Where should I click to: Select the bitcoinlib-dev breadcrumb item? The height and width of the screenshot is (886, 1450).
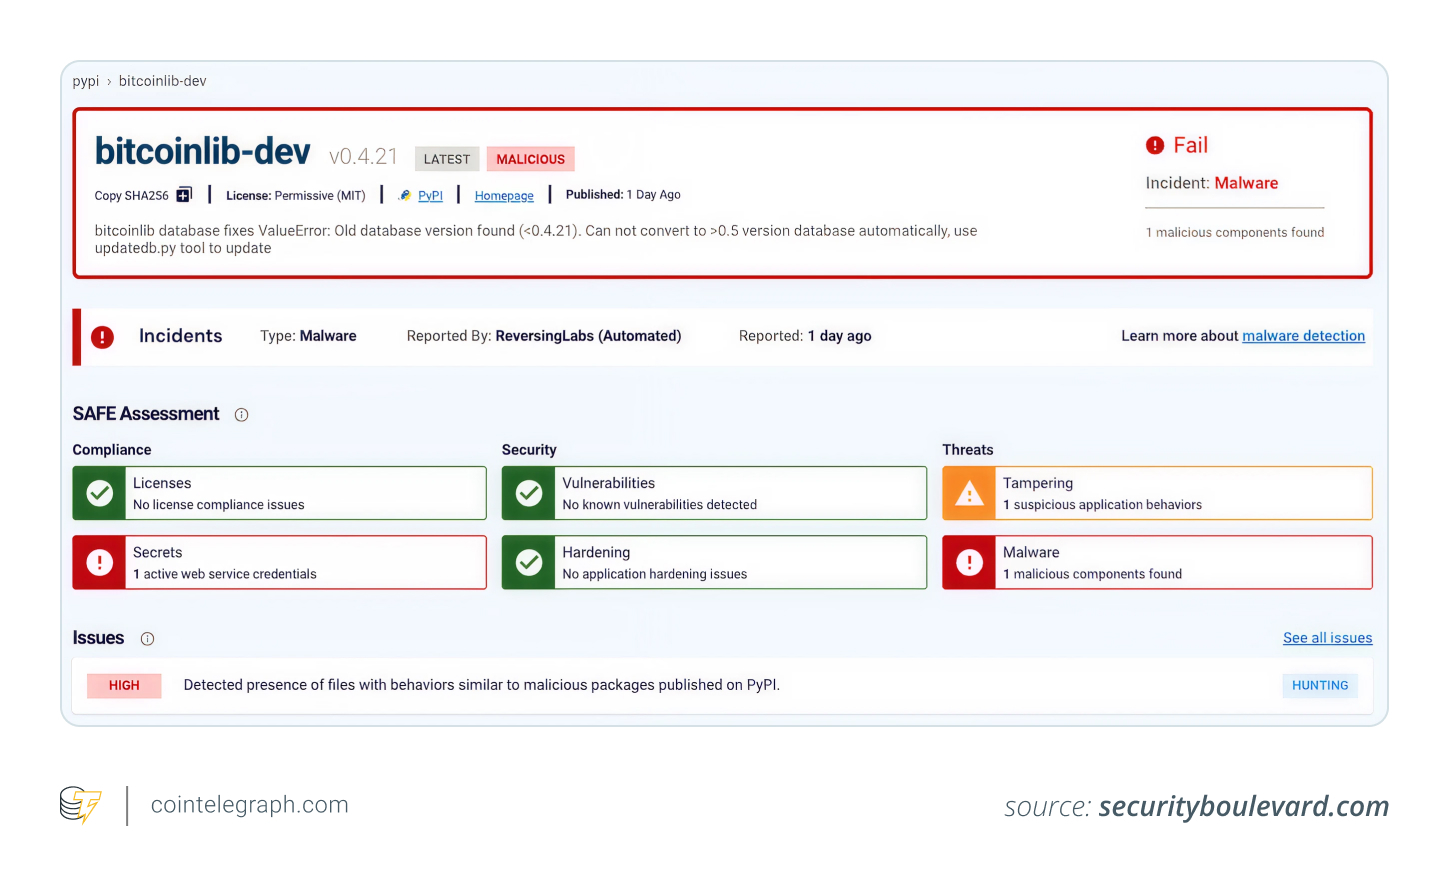click(x=162, y=81)
